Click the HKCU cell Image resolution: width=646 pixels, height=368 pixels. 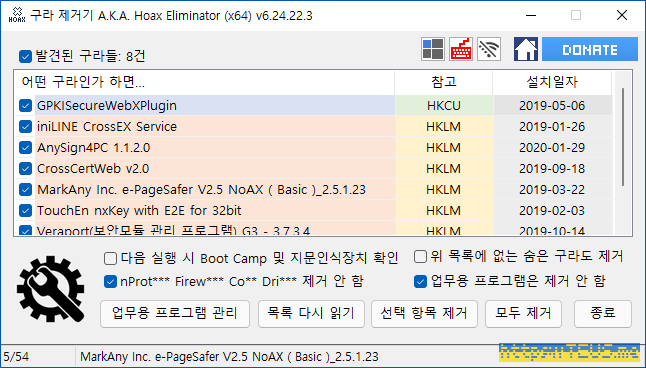[444, 105]
